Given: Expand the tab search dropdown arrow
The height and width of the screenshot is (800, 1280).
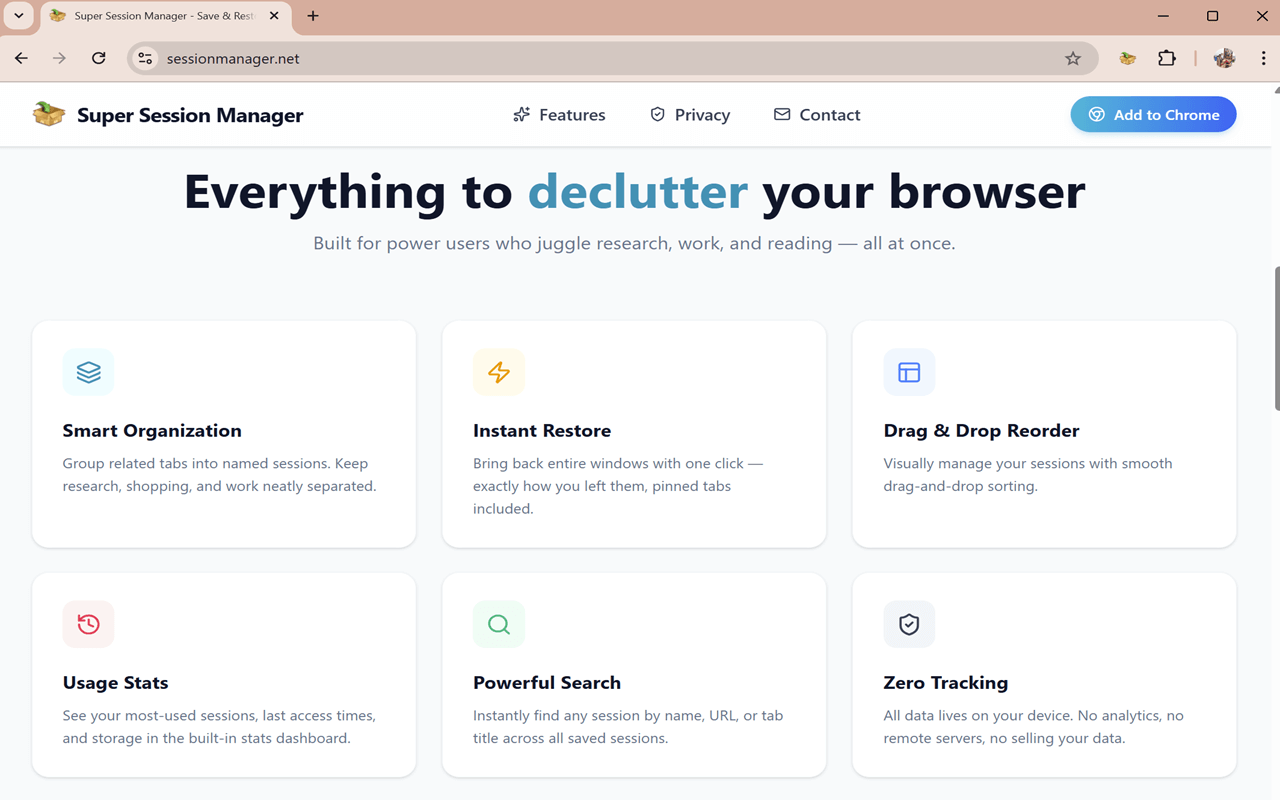Looking at the screenshot, I should (x=18, y=16).
